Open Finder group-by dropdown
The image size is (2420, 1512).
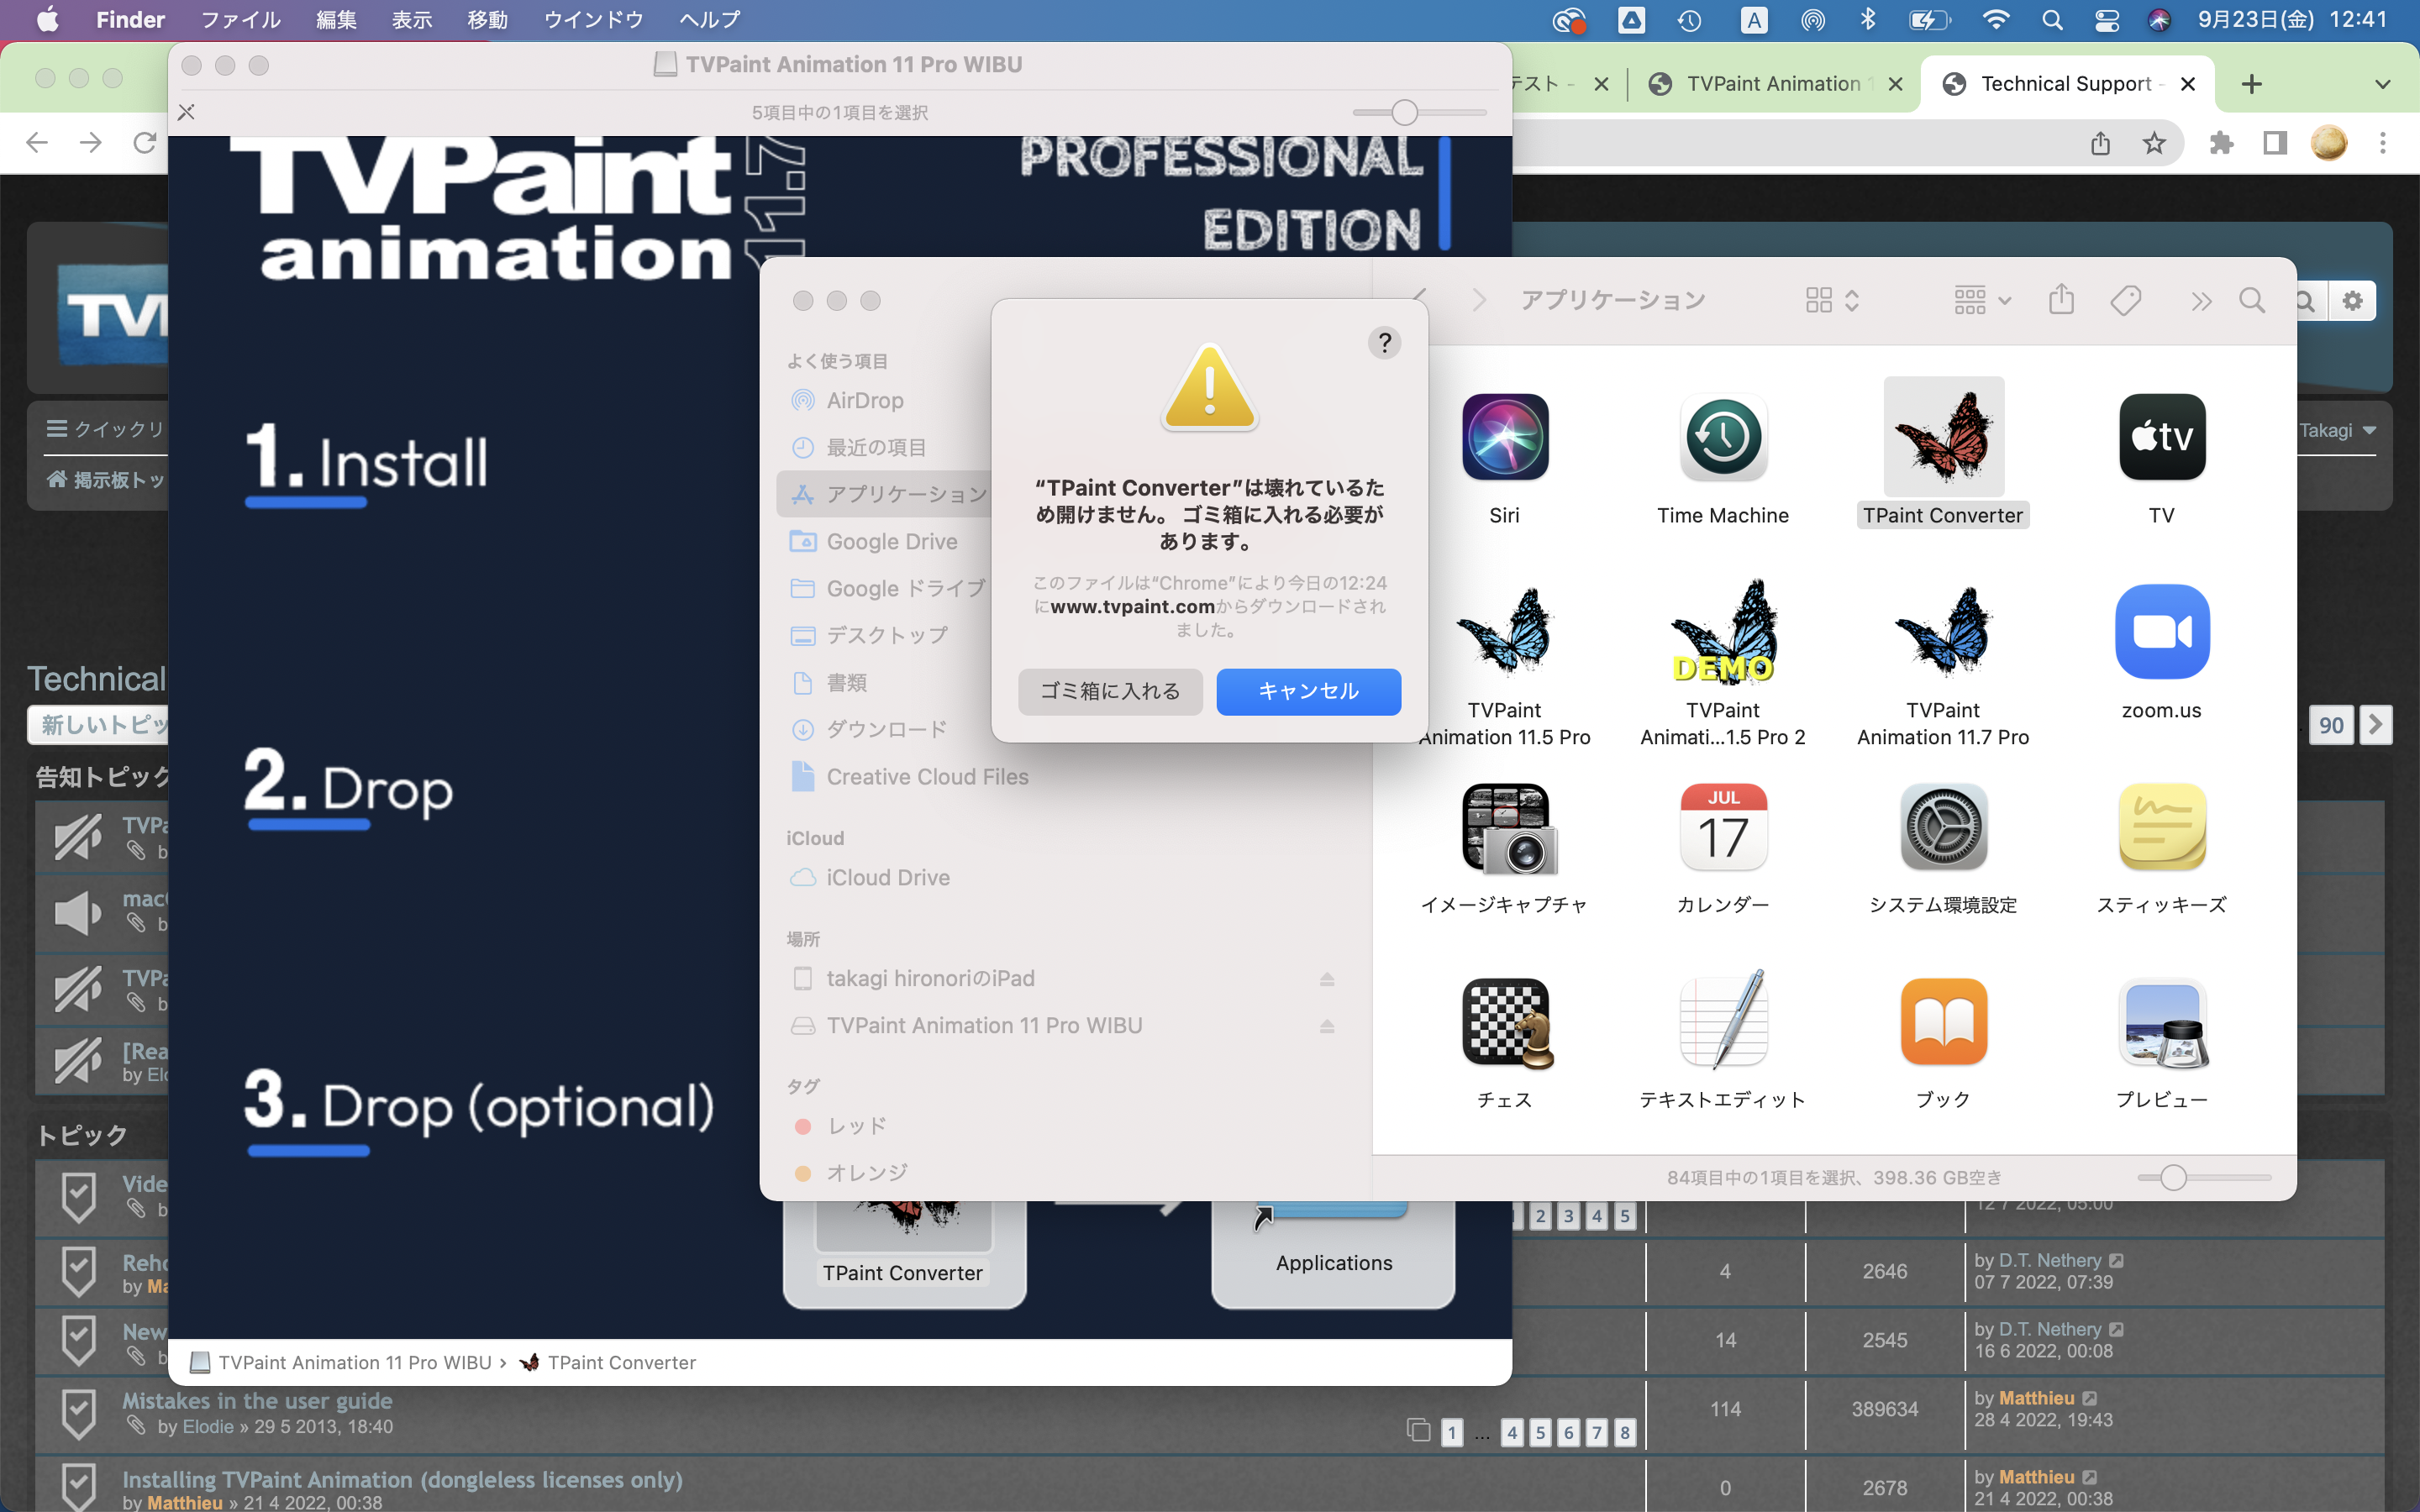(x=1982, y=300)
